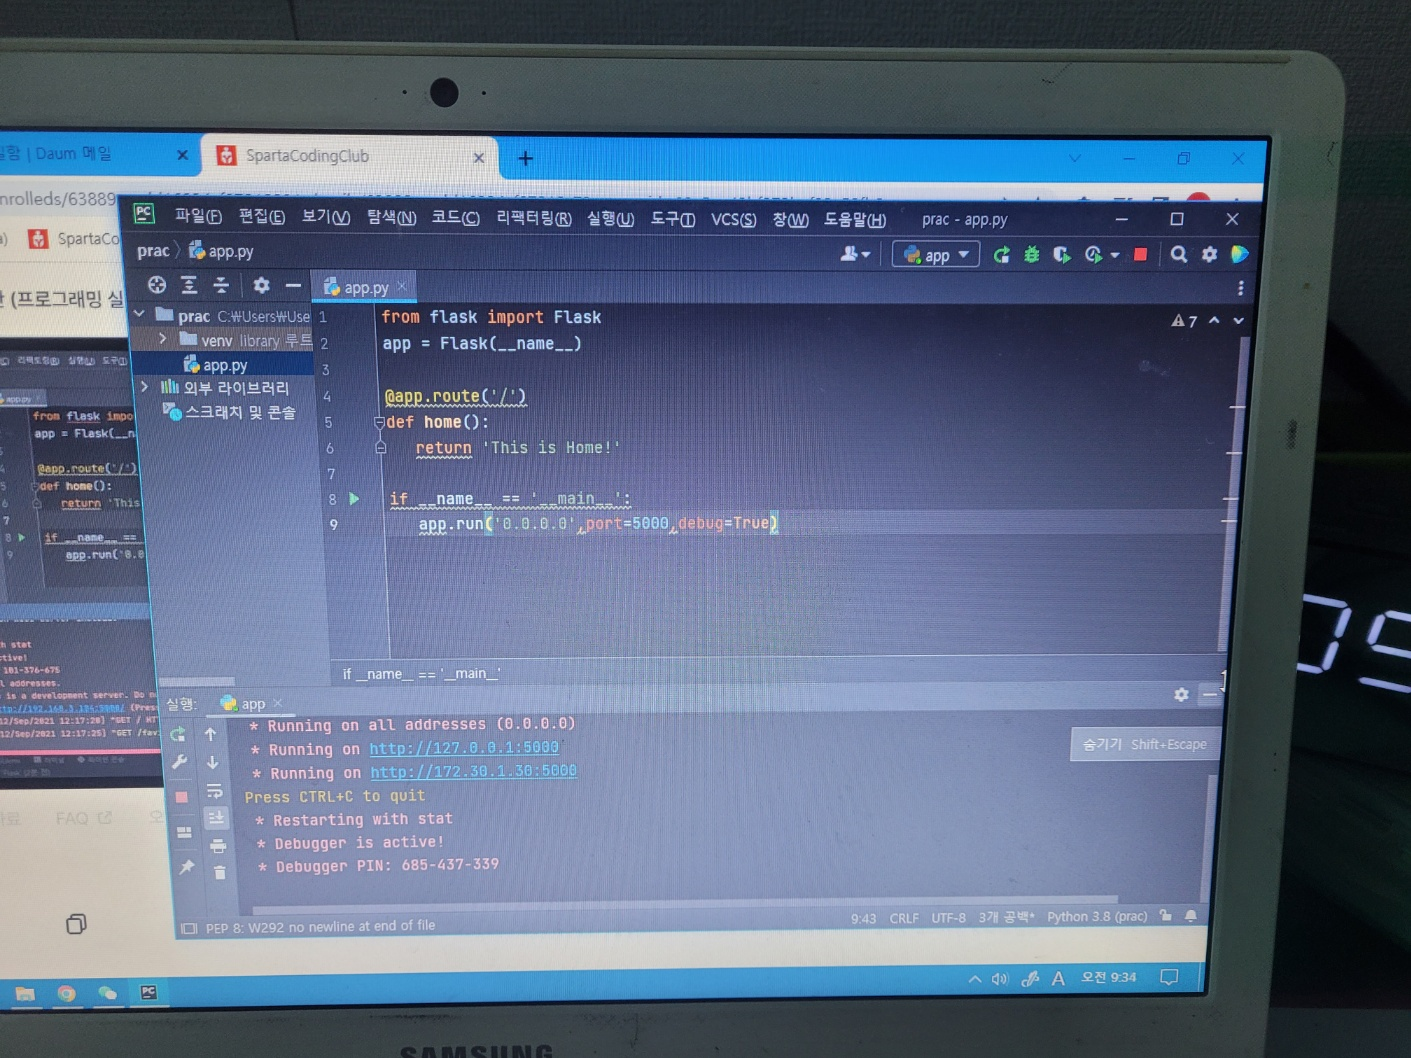Print console output with printer icon
The image size is (1411, 1058).
pyautogui.click(x=218, y=846)
